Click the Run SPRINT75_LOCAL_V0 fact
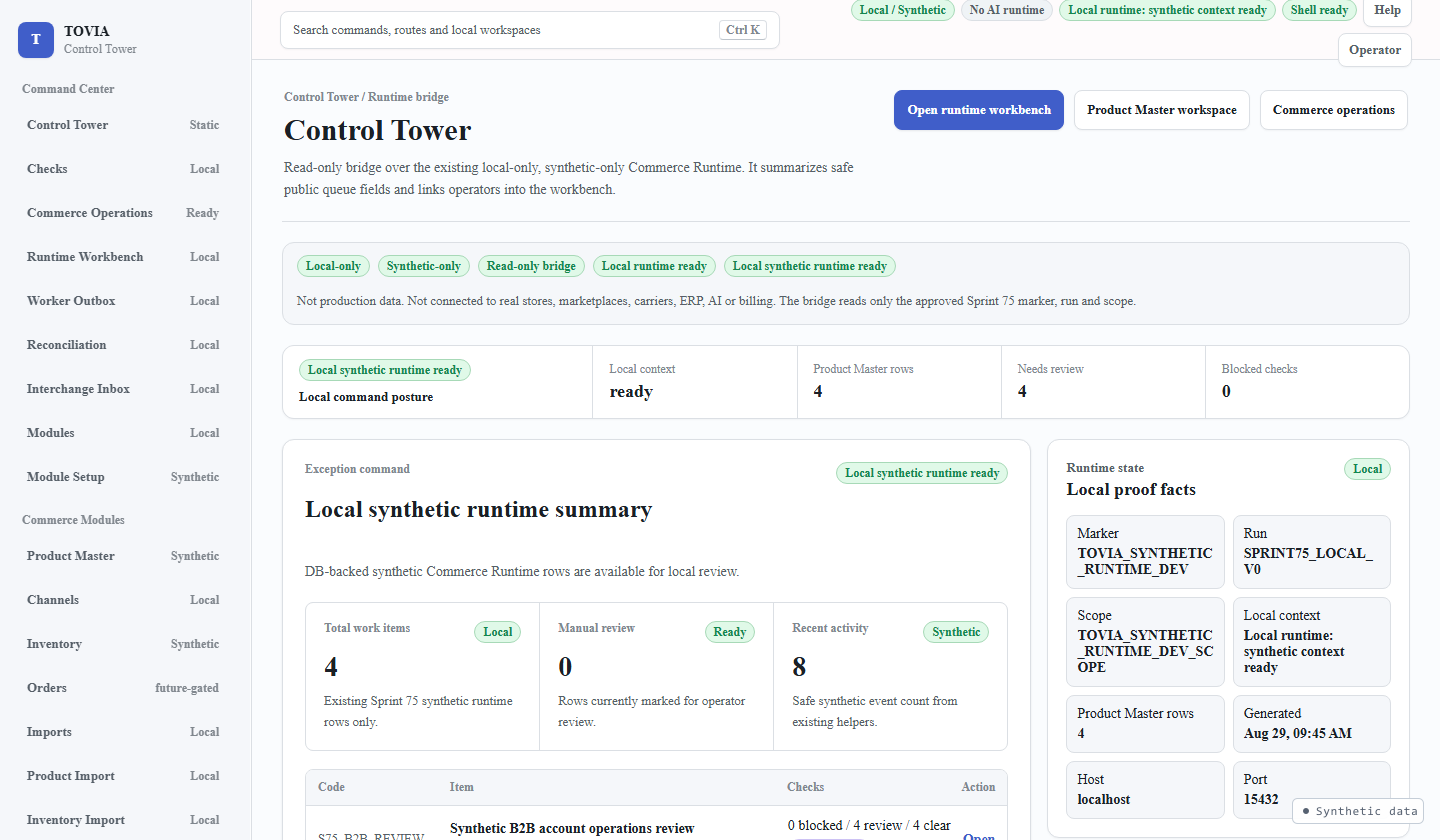 [1312, 552]
